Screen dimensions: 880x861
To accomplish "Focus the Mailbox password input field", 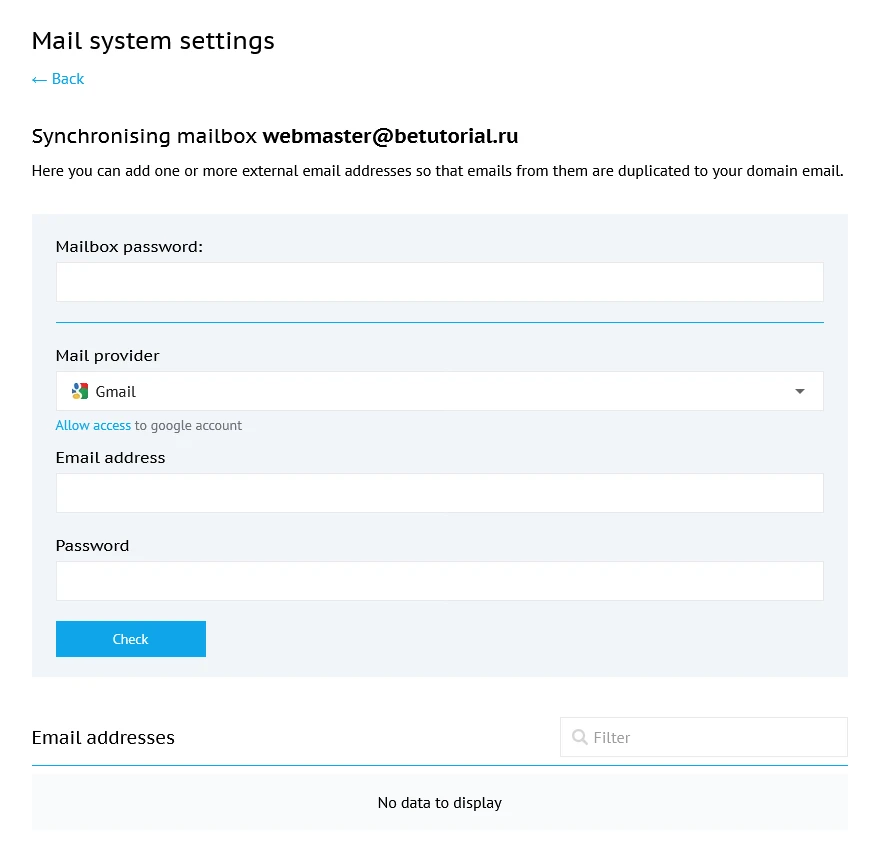I will [x=439, y=282].
